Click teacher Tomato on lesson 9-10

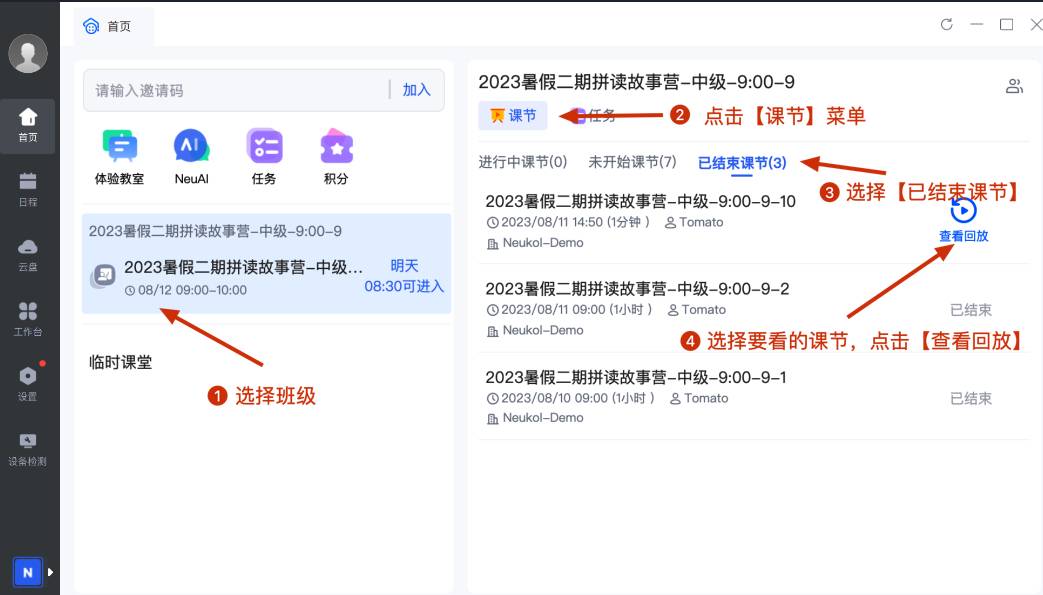(x=694, y=222)
